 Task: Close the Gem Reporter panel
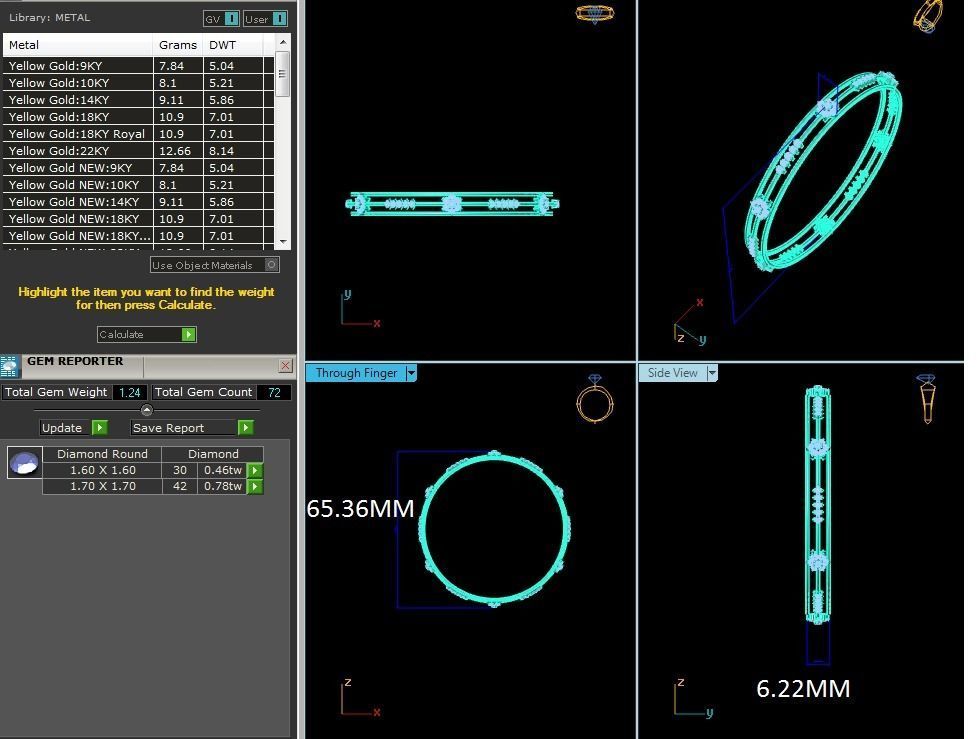tap(285, 366)
